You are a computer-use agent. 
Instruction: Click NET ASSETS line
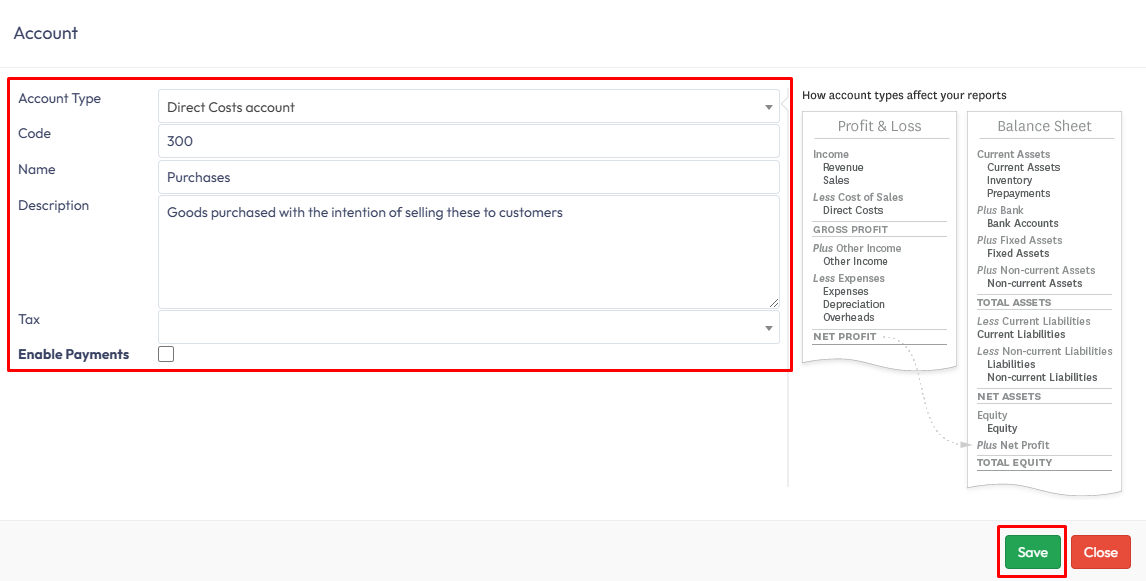point(1009,397)
